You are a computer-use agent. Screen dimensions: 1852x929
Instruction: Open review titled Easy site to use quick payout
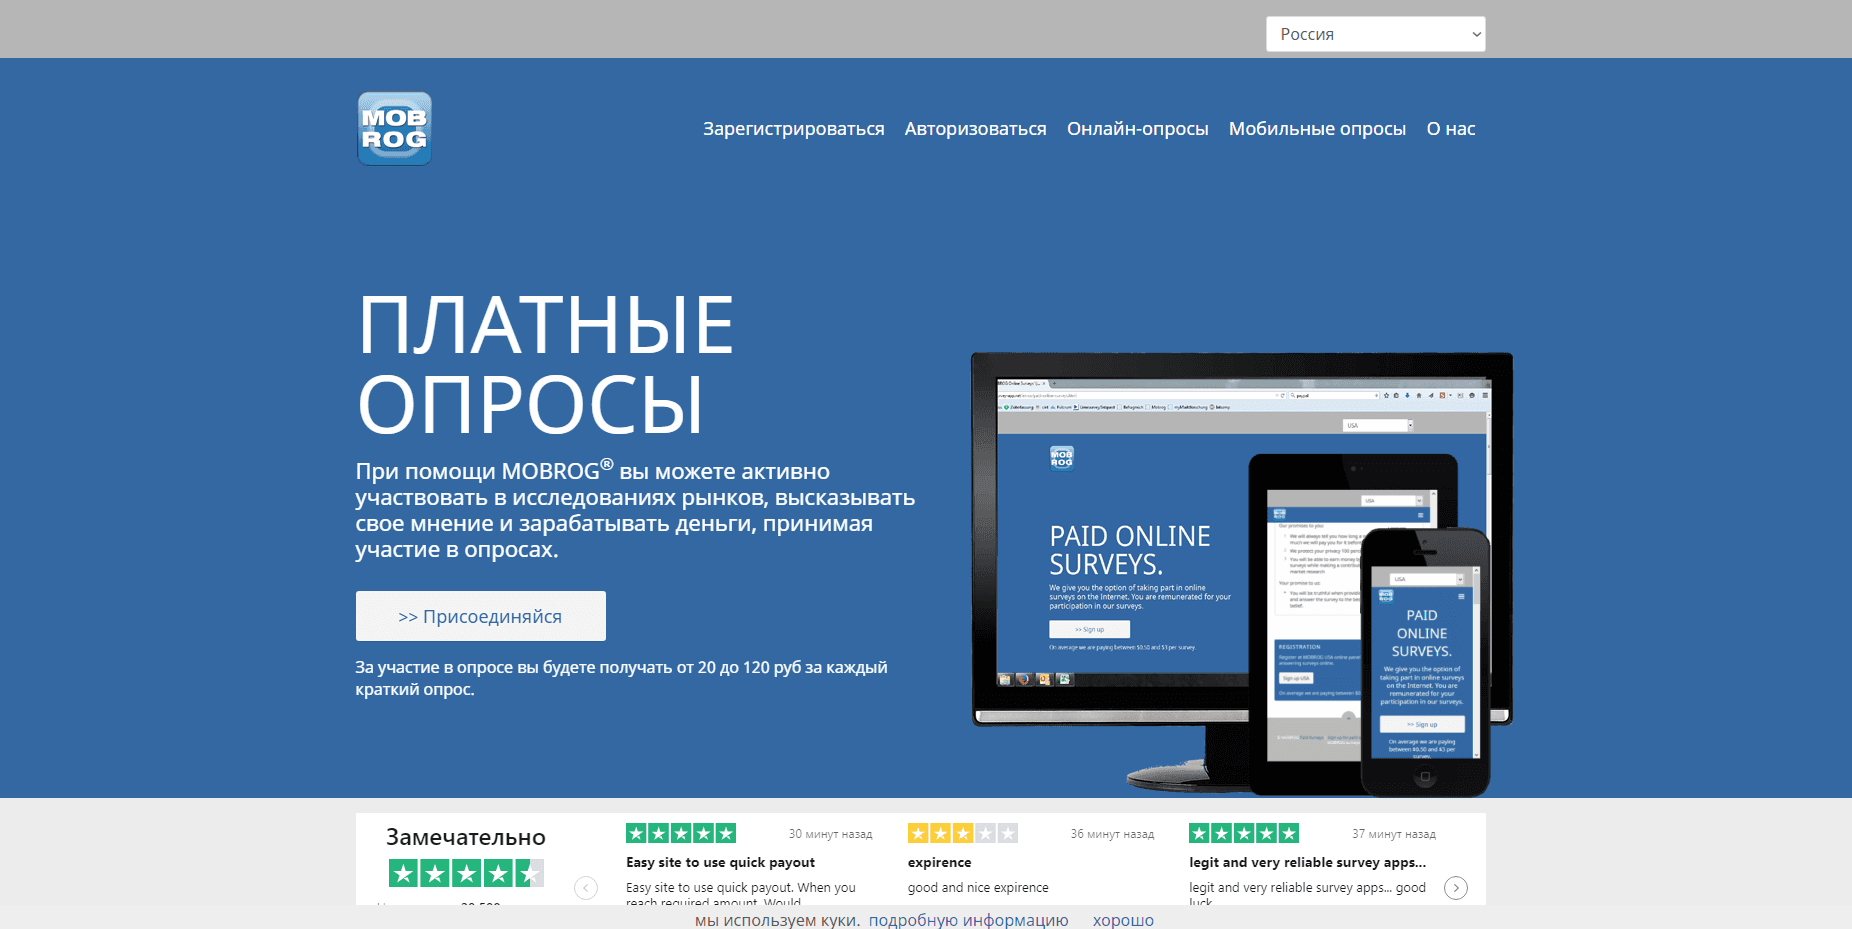[720, 862]
